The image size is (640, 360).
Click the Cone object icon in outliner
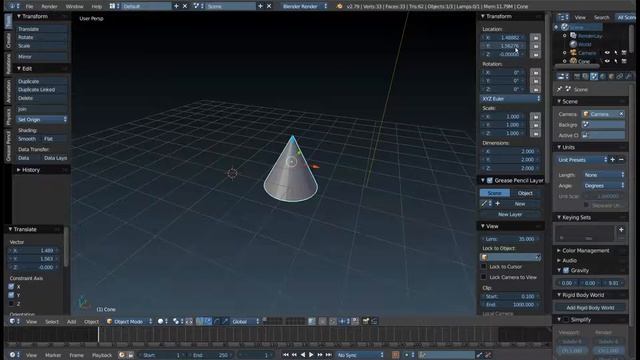pos(573,61)
